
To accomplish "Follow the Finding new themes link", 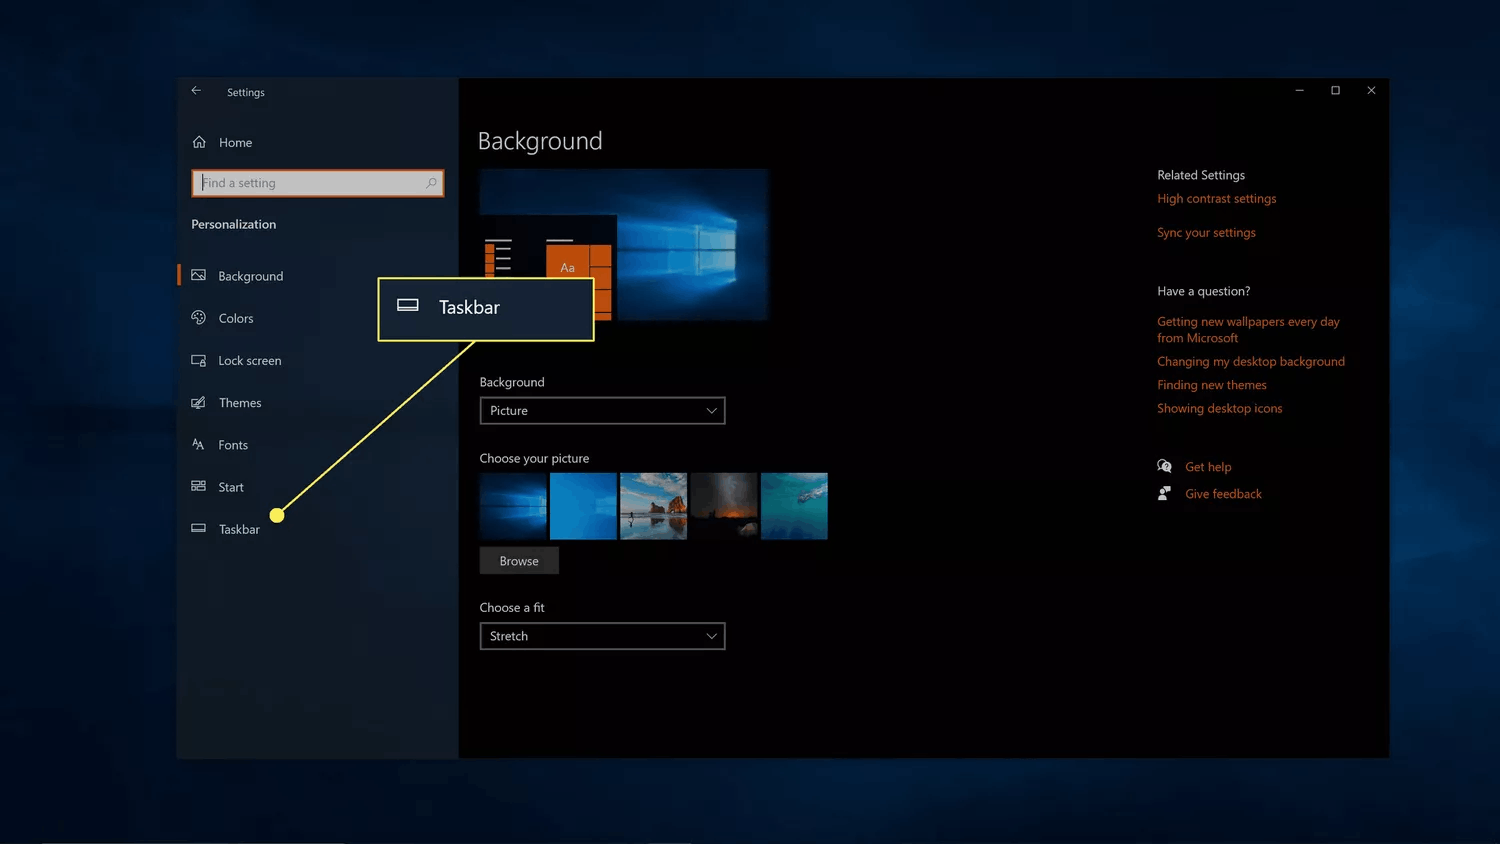I will point(1212,385).
